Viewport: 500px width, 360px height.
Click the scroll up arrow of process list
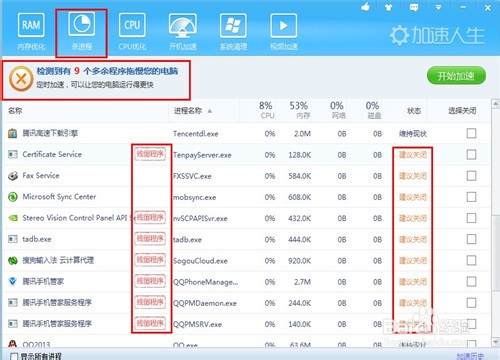pos(495,104)
